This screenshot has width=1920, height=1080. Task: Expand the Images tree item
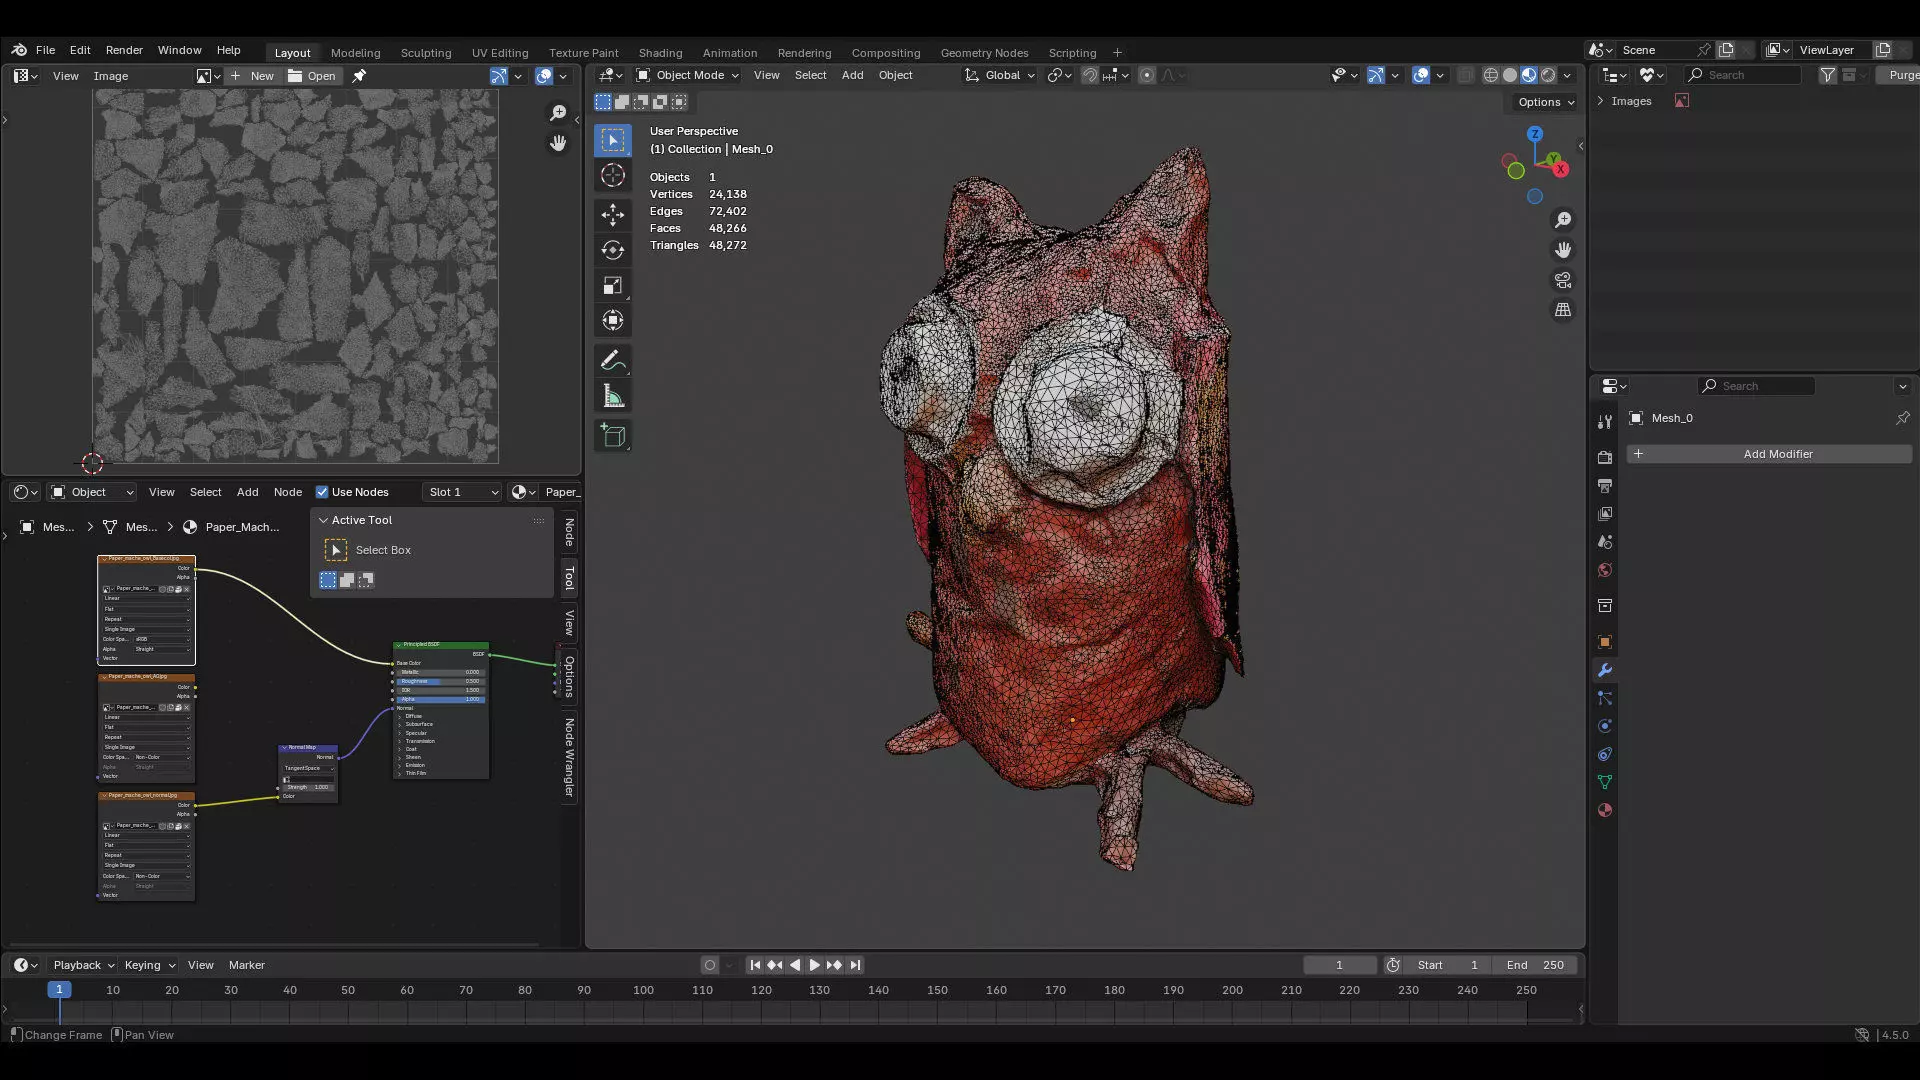(x=1601, y=101)
